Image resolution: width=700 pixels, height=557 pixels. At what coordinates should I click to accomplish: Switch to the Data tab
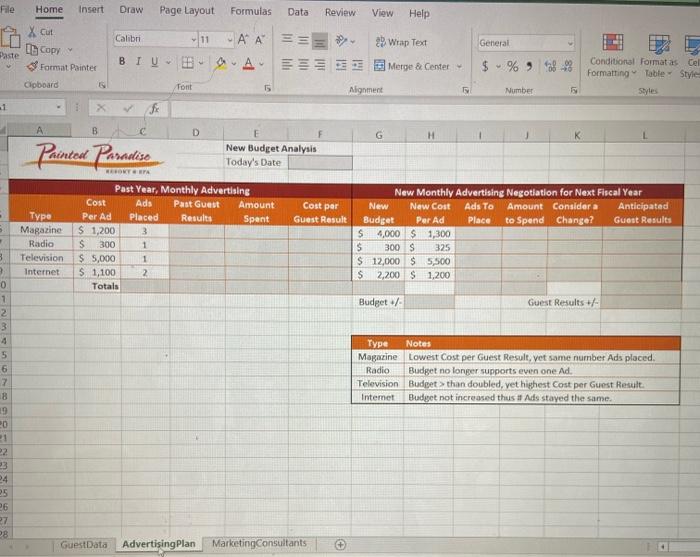(298, 12)
